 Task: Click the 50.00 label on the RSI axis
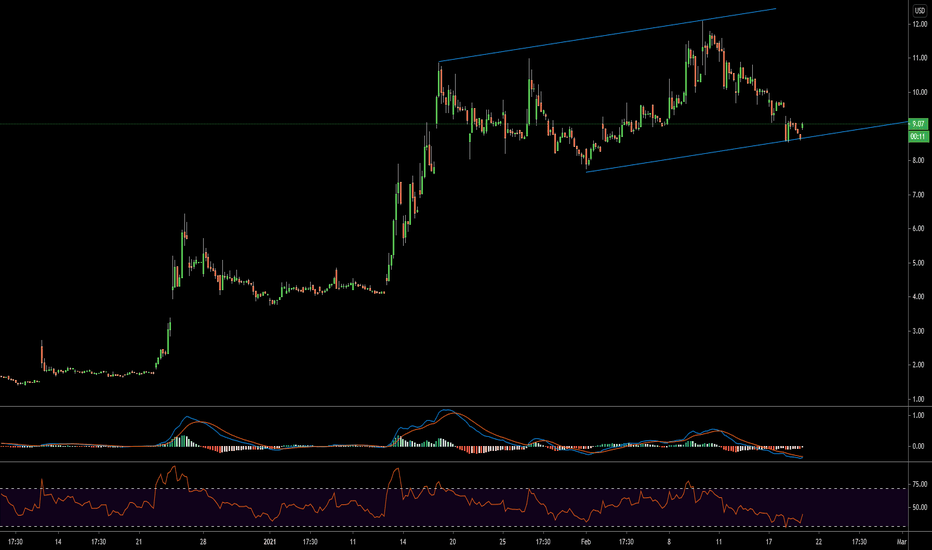click(920, 508)
